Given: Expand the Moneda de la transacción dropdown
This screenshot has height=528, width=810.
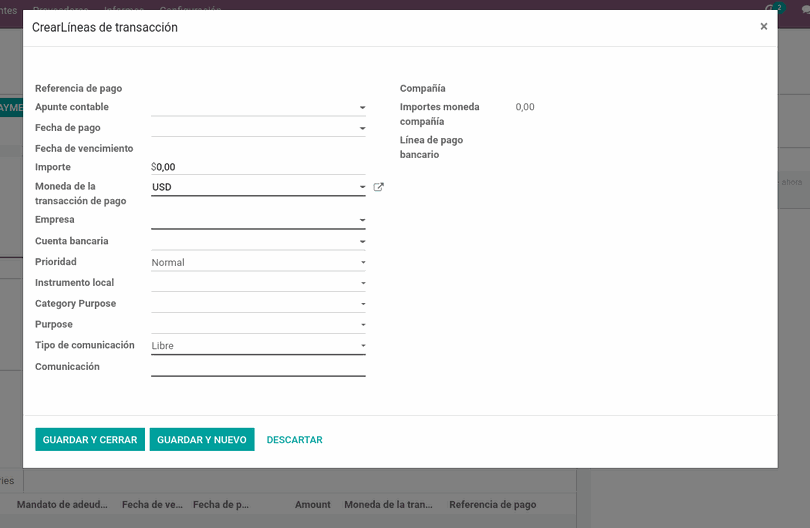Looking at the screenshot, I should [258, 187].
